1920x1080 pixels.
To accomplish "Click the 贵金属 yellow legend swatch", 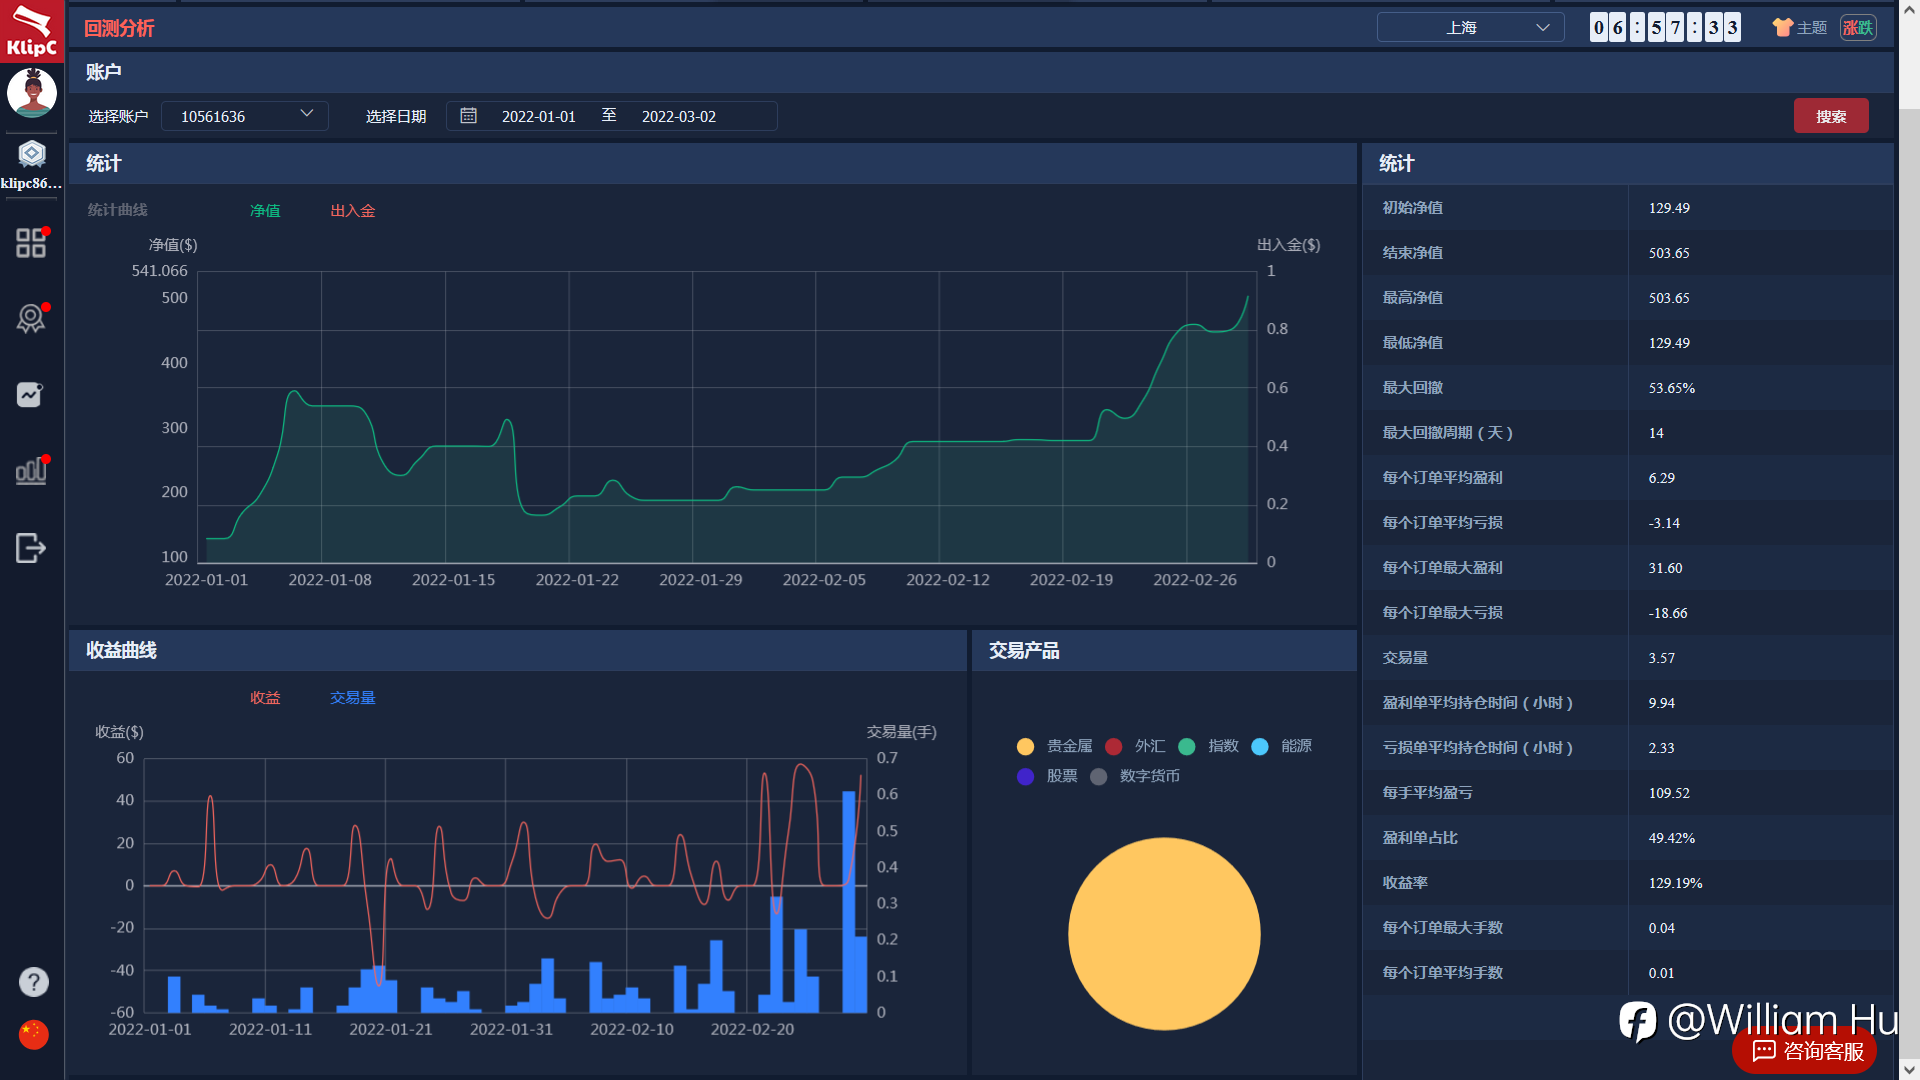I will tap(1025, 747).
